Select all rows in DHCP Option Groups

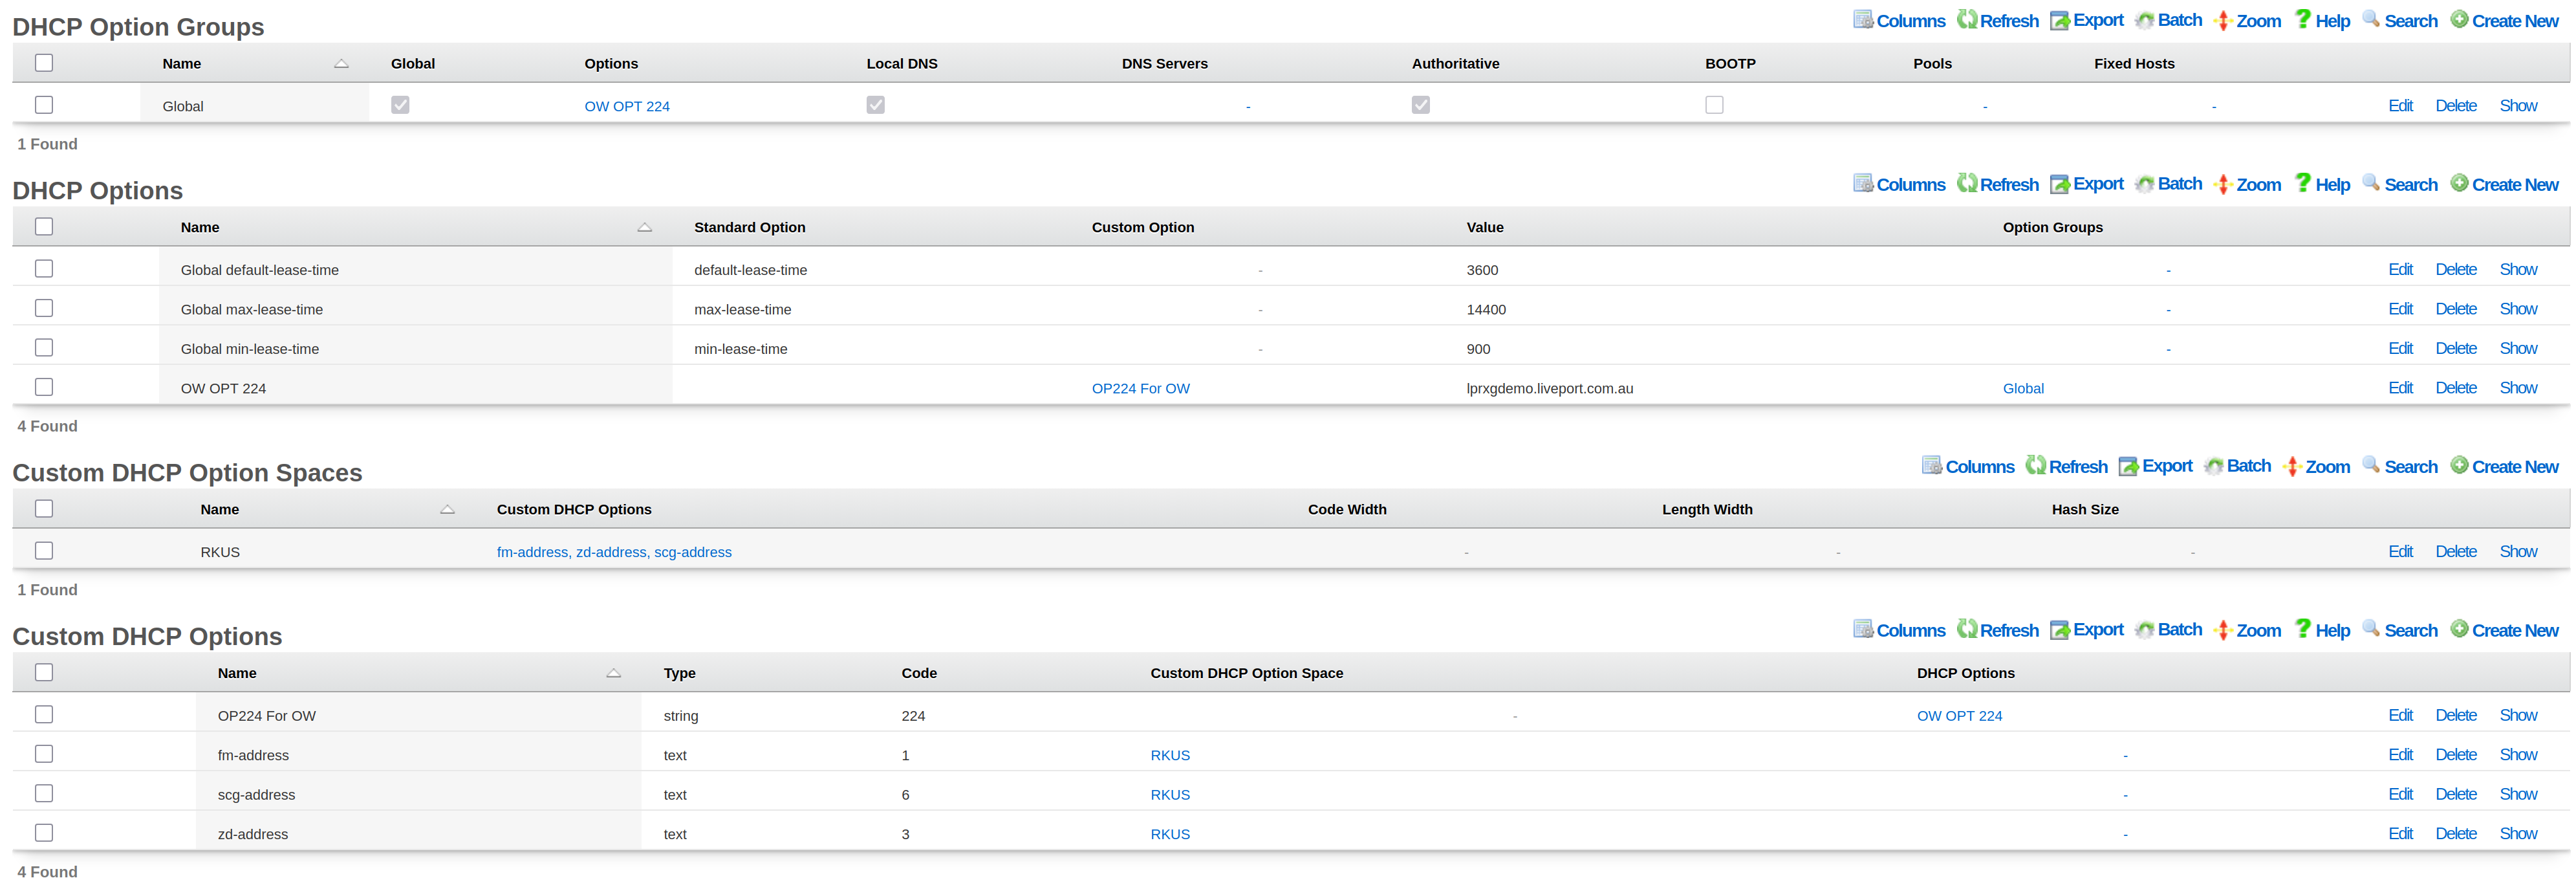coord(44,63)
